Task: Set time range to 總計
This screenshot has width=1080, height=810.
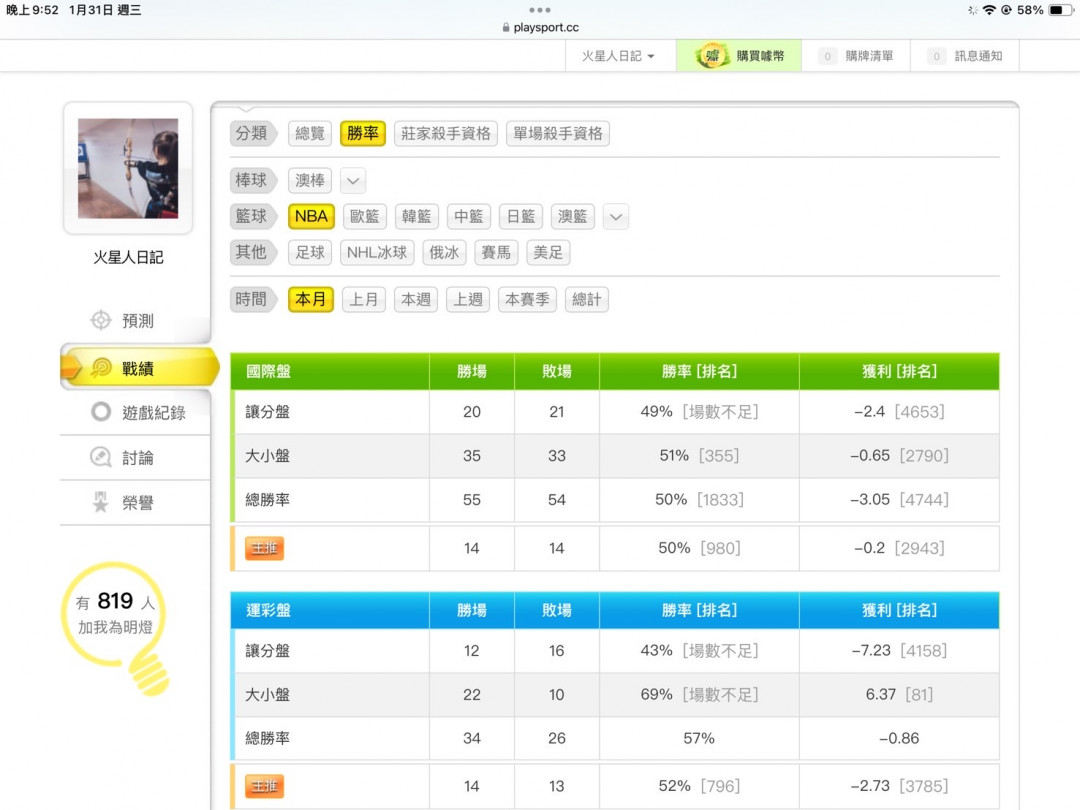Action: point(587,300)
